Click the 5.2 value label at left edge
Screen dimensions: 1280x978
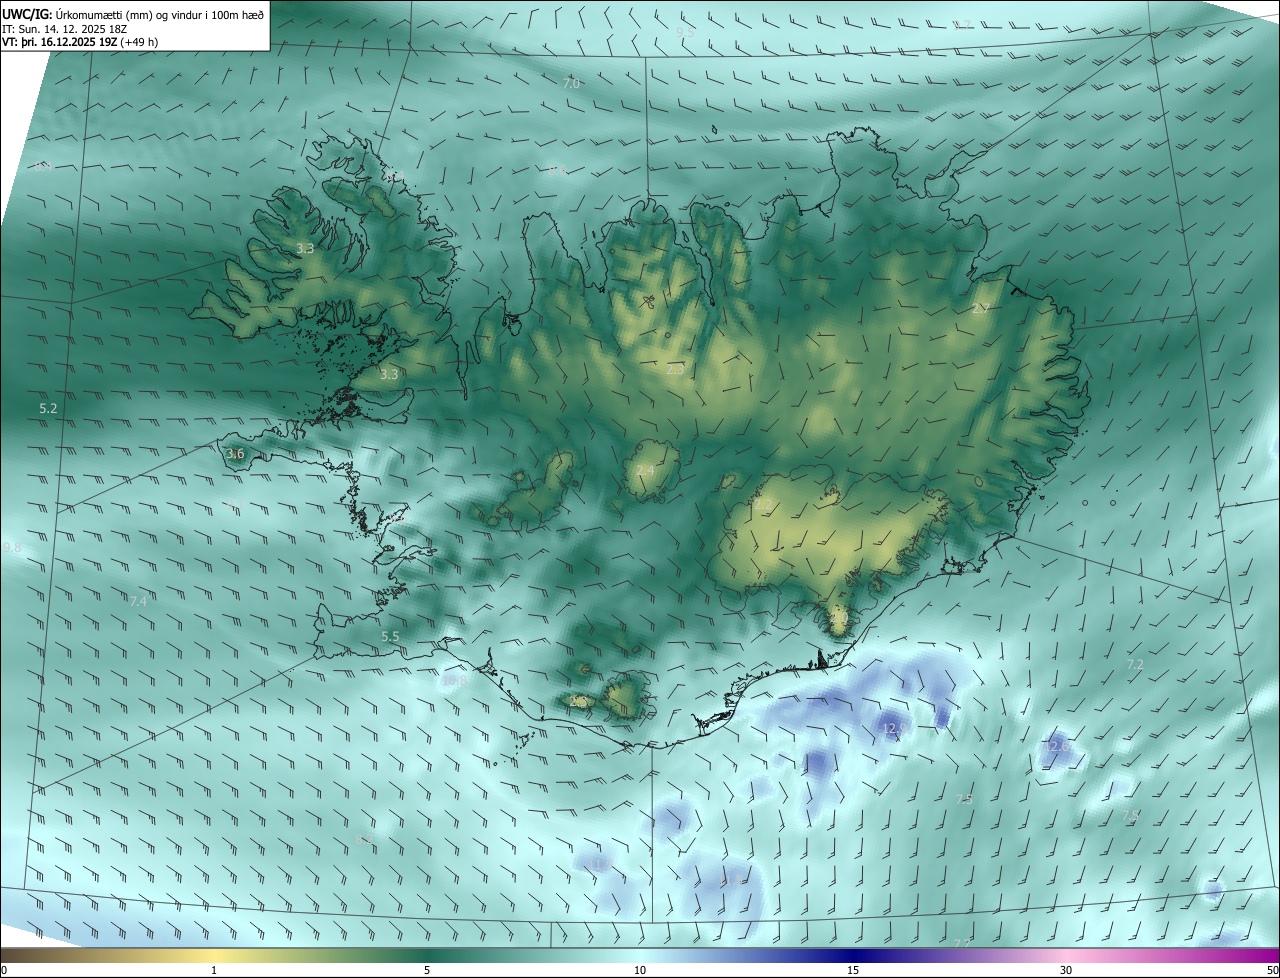[48, 409]
